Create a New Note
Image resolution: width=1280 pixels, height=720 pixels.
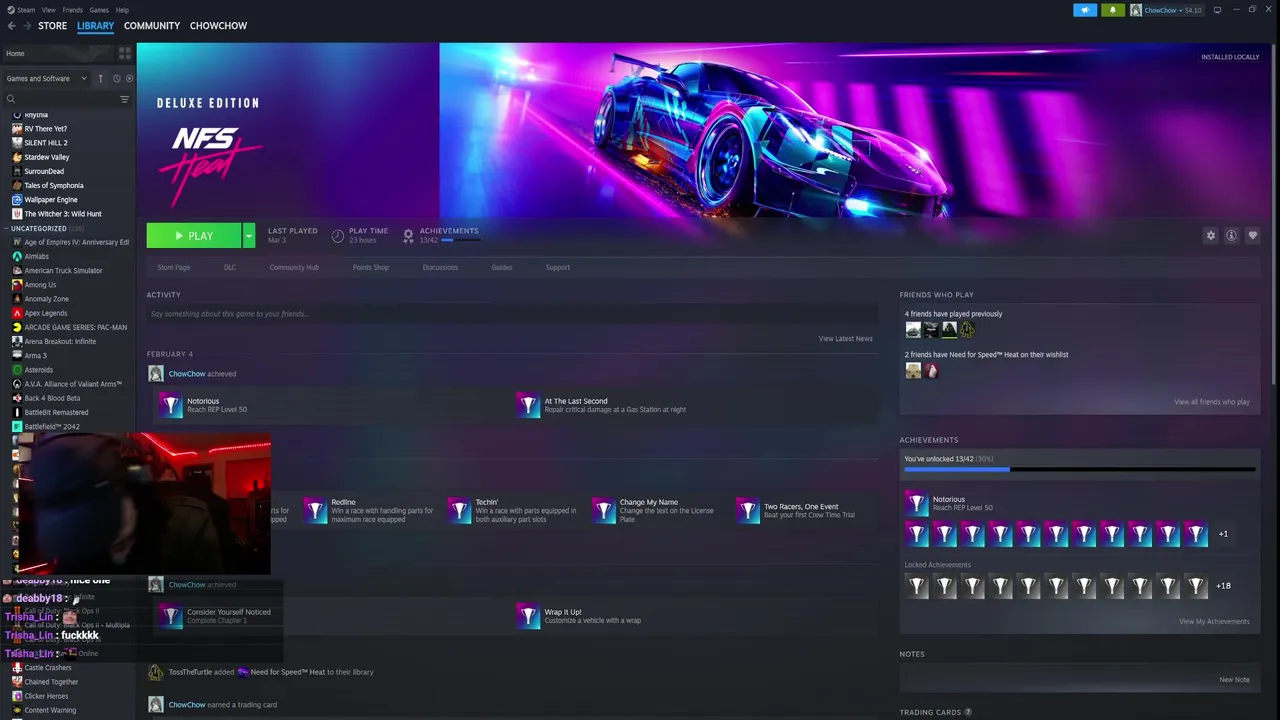(x=1235, y=680)
